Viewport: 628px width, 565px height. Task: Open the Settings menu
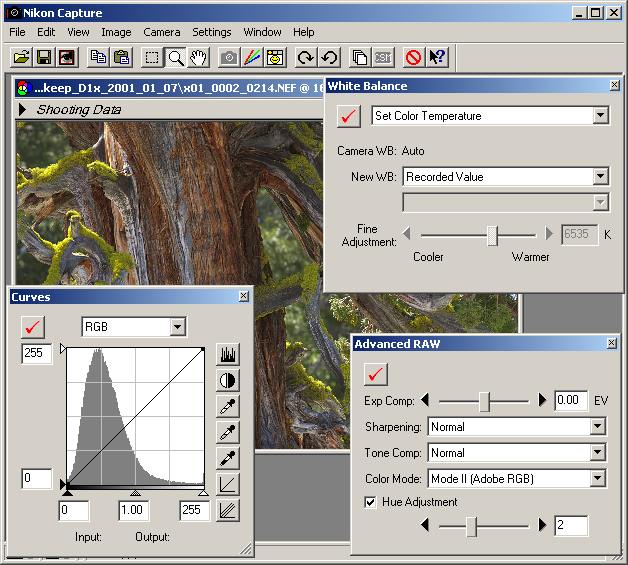click(x=211, y=32)
